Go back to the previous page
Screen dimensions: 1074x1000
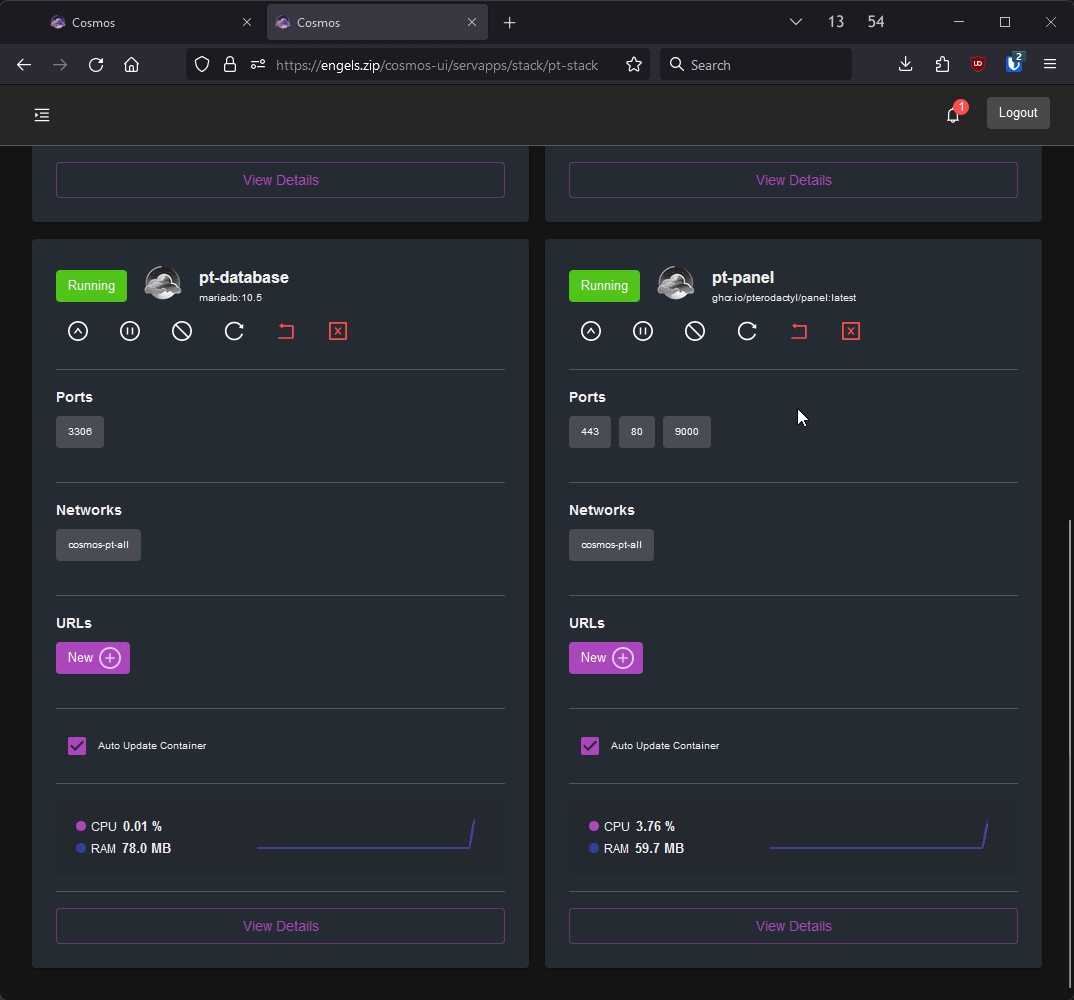click(24, 64)
